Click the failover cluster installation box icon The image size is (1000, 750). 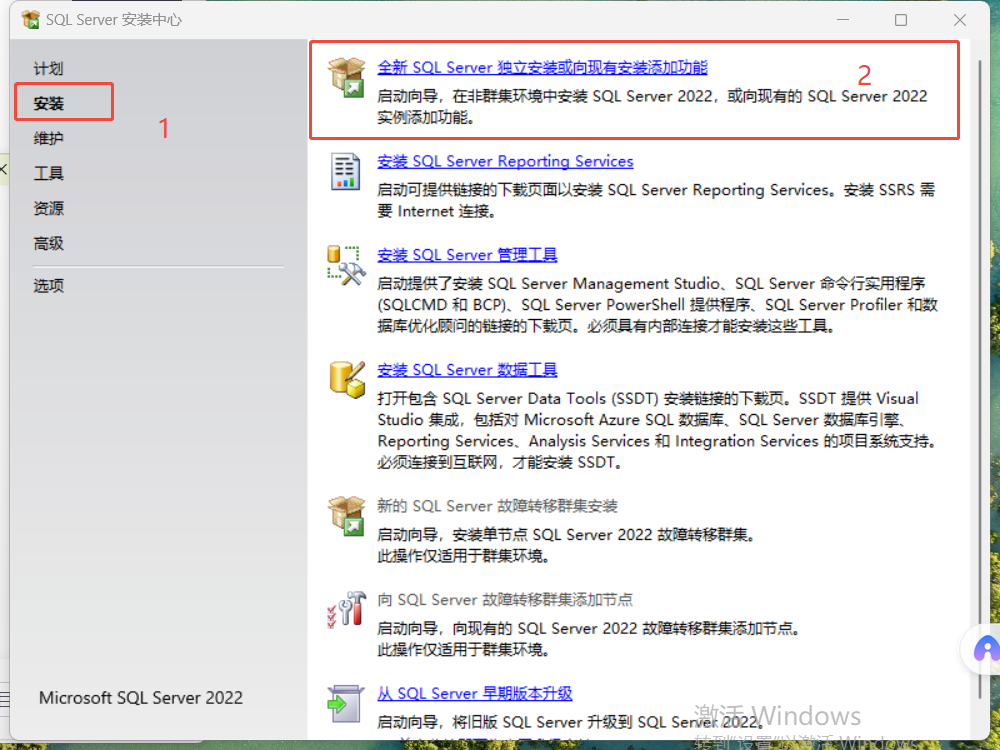(345, 516)
